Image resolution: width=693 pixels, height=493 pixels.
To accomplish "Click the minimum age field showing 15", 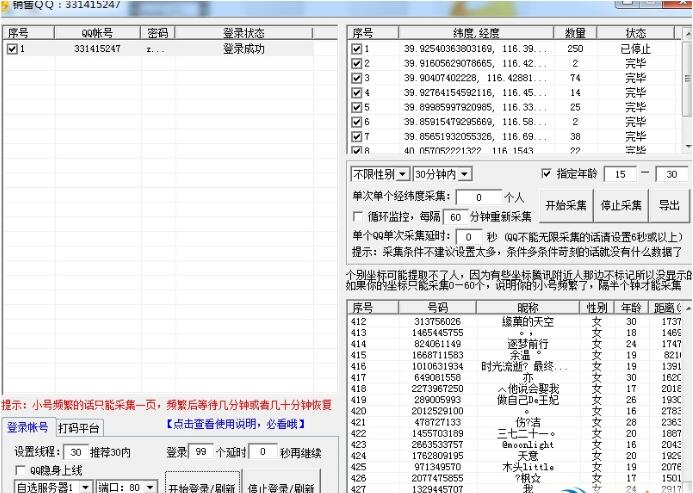I will [620, 174].
